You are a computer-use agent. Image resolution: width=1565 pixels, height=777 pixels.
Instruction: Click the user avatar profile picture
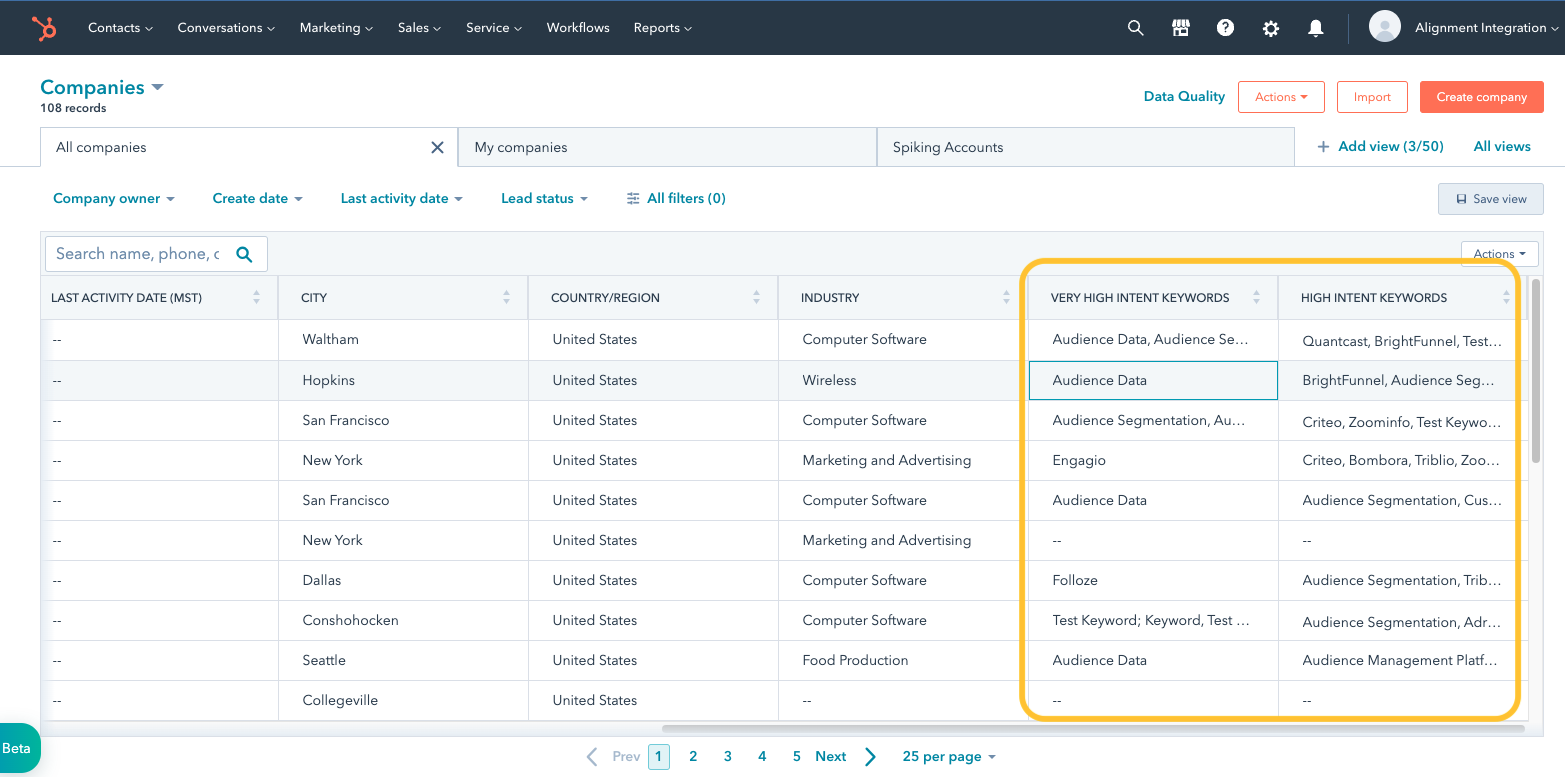tap(1384, 27)
